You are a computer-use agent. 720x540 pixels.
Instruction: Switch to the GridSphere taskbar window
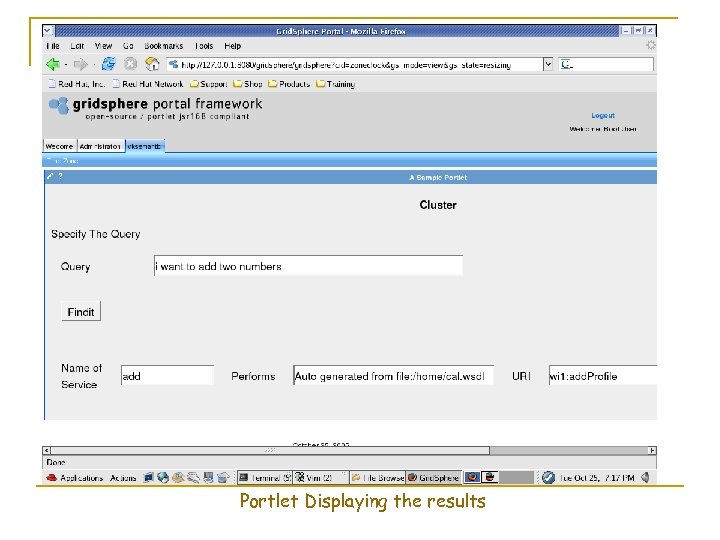(x=433, y=478)
